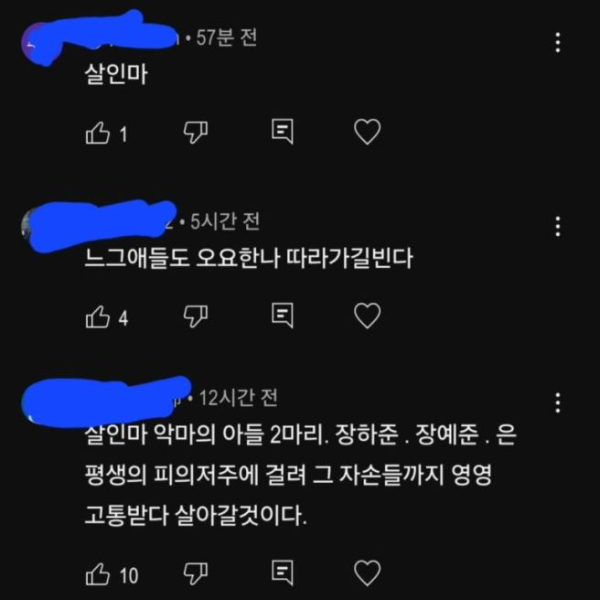Image resolution: width=600 pixels, height=600 pixels.
Task: Reply to the 5시간 전 comment
Action: [282, 316]
